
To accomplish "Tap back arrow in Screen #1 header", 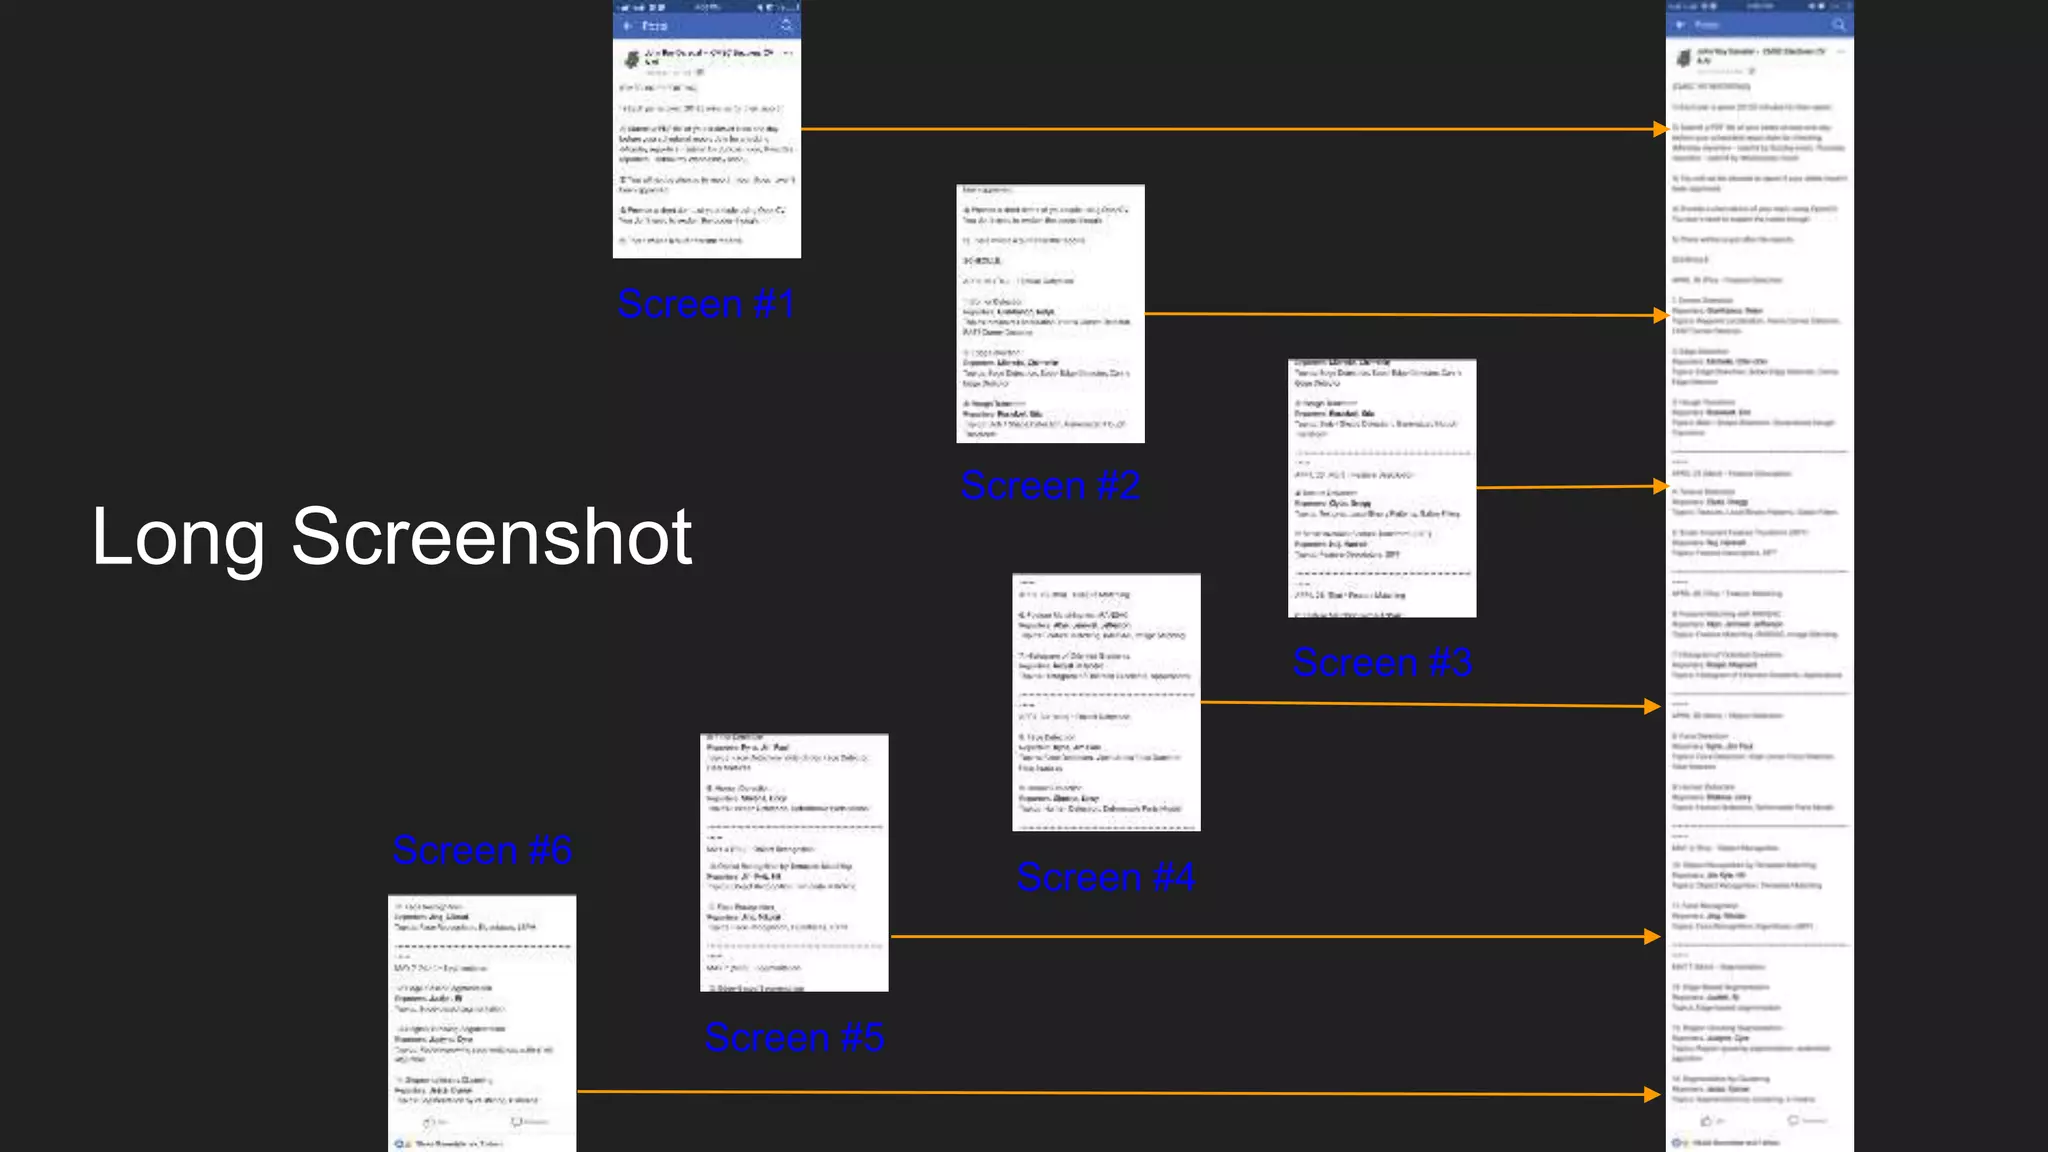I will pos(628,26).
